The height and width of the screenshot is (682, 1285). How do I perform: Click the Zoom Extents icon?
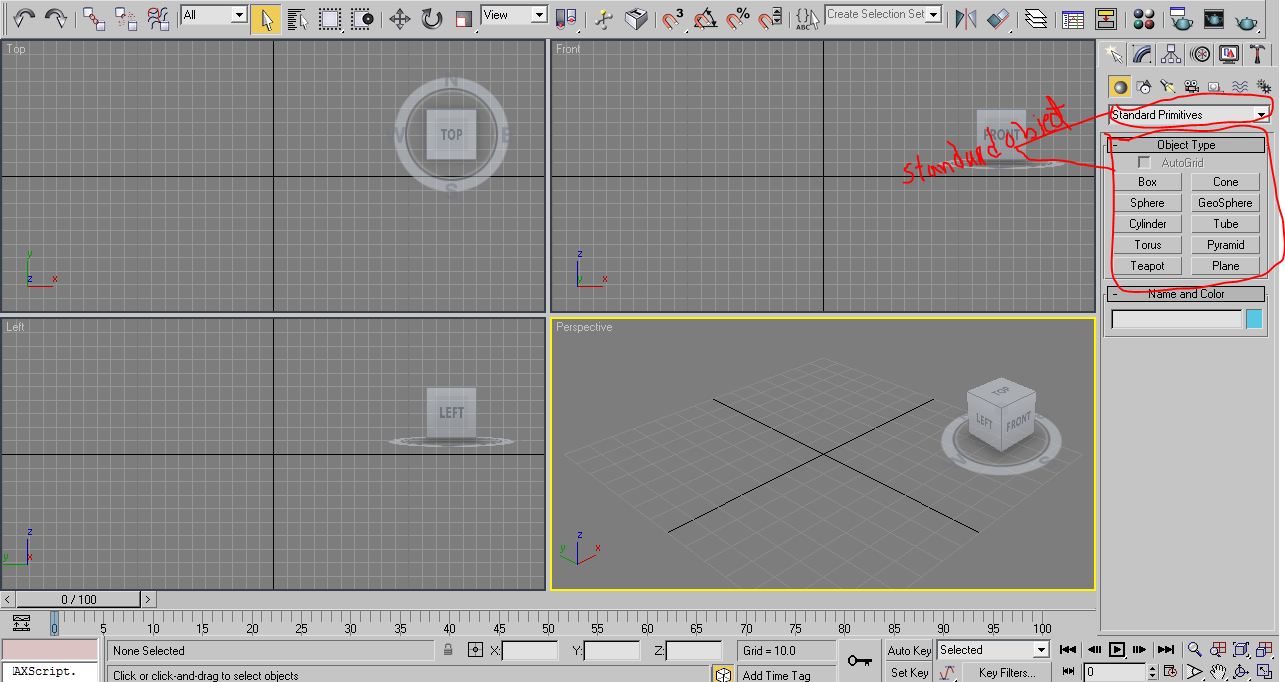pos(1242,648)
